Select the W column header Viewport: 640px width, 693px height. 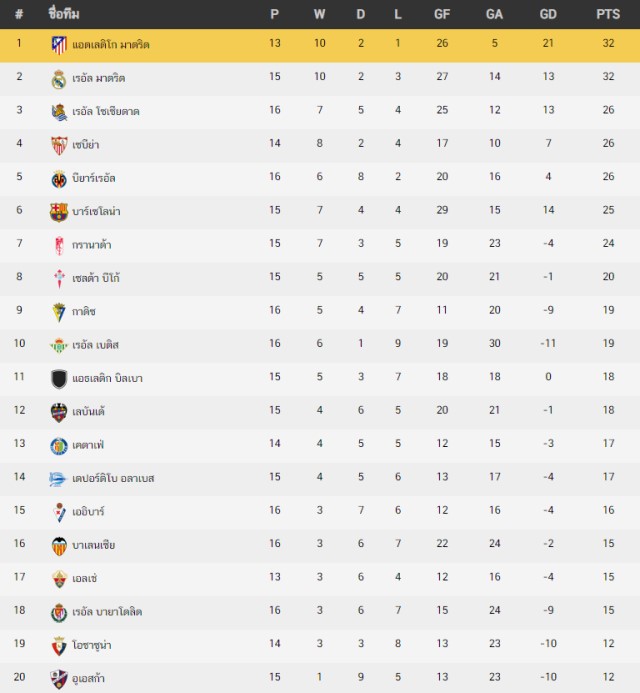(320, 14)
